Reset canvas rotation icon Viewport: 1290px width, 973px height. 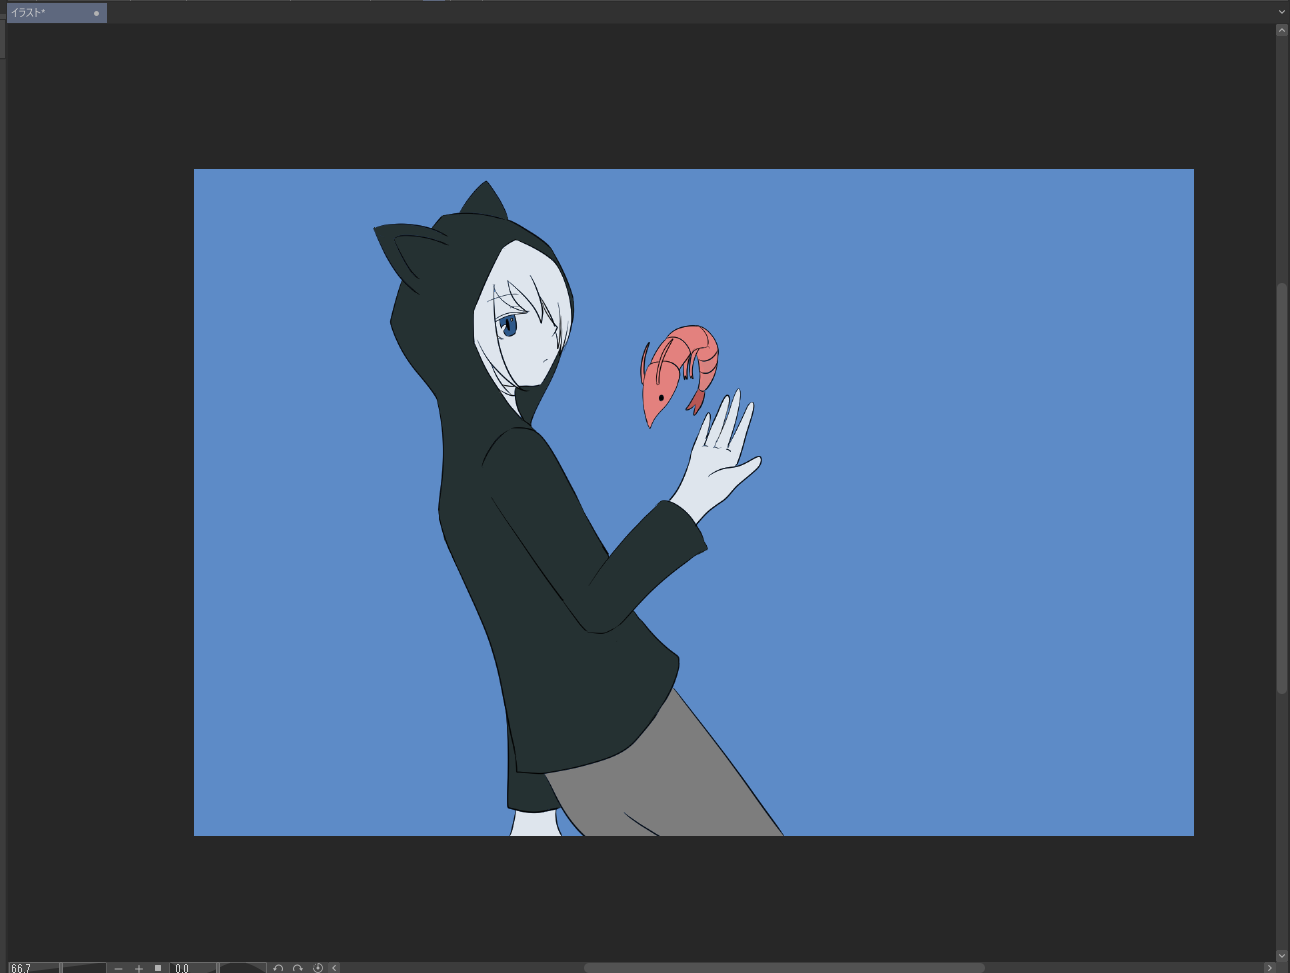point(318,967)
